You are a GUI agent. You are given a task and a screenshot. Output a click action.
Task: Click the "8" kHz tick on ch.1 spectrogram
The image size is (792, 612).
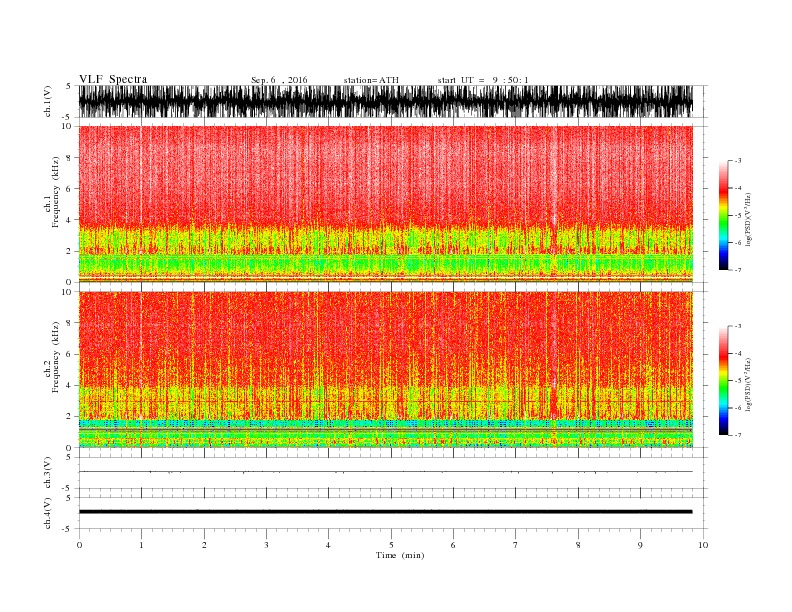coord(69,158)
